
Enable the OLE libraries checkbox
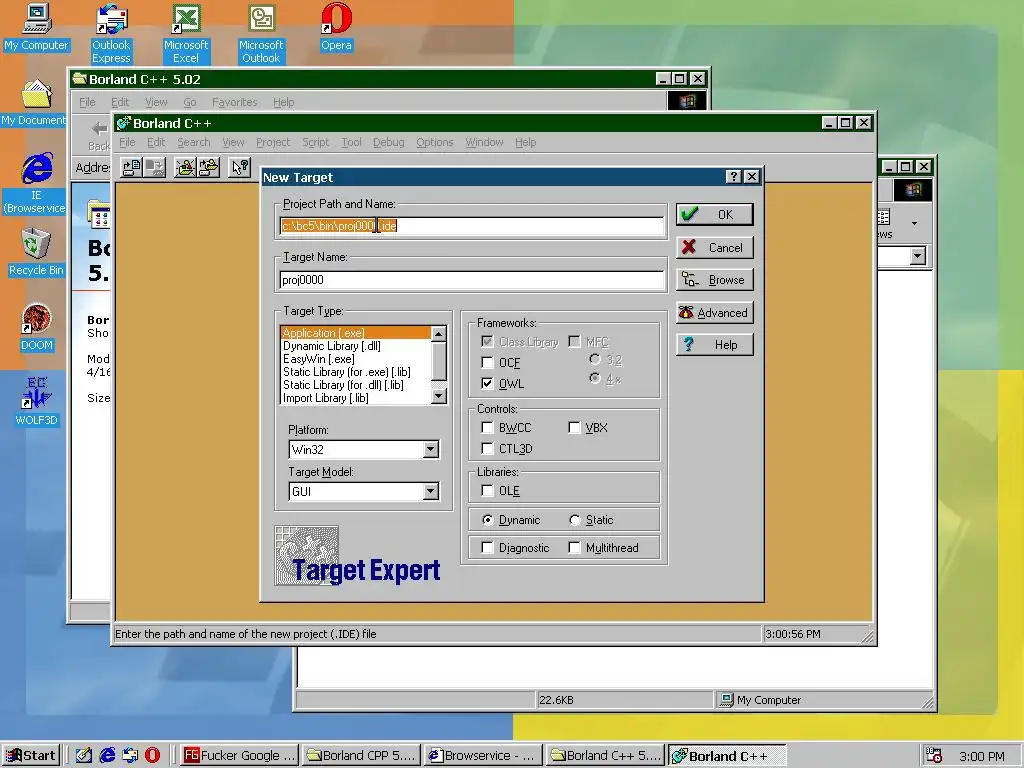[487, 490]
